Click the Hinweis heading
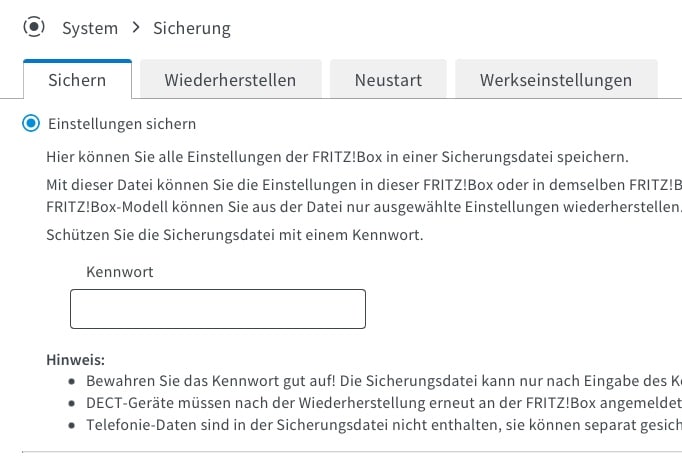Viewport: 682px width, 468px height. pyautogui.click(x=76, y=360)
